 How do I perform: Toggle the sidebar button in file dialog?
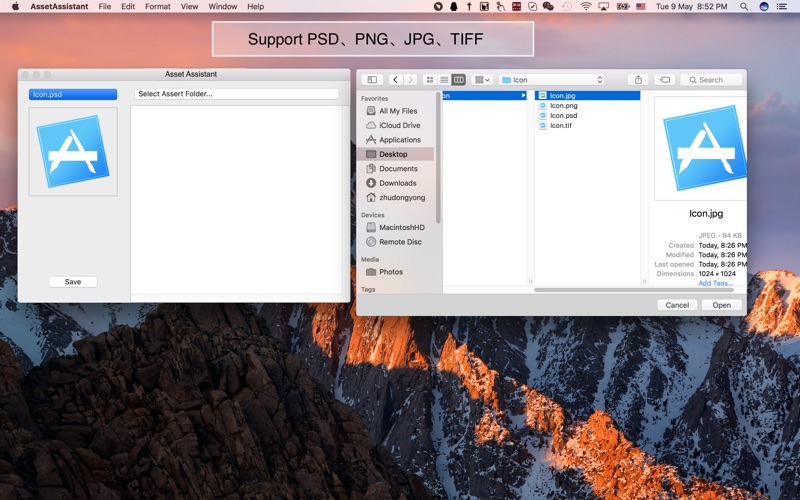(372, 80)
